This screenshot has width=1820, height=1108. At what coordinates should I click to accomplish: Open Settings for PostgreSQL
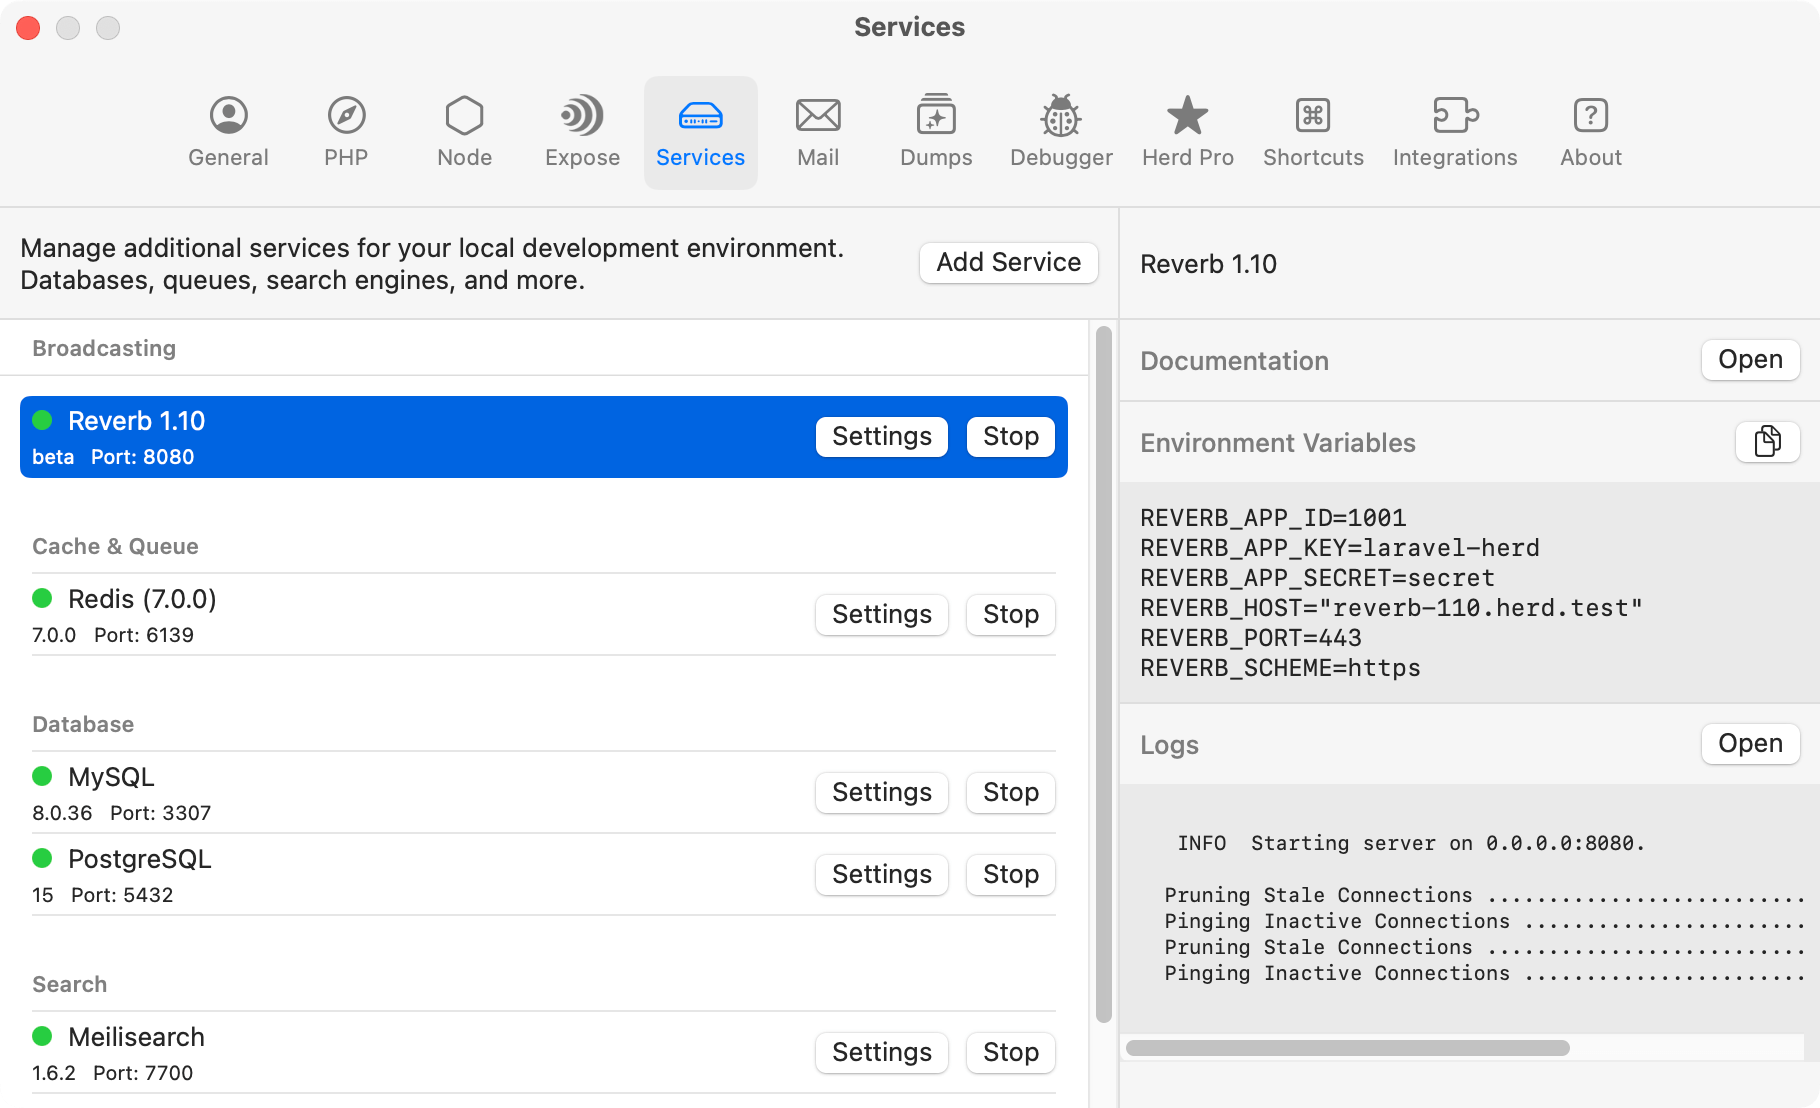pos(881,874)
